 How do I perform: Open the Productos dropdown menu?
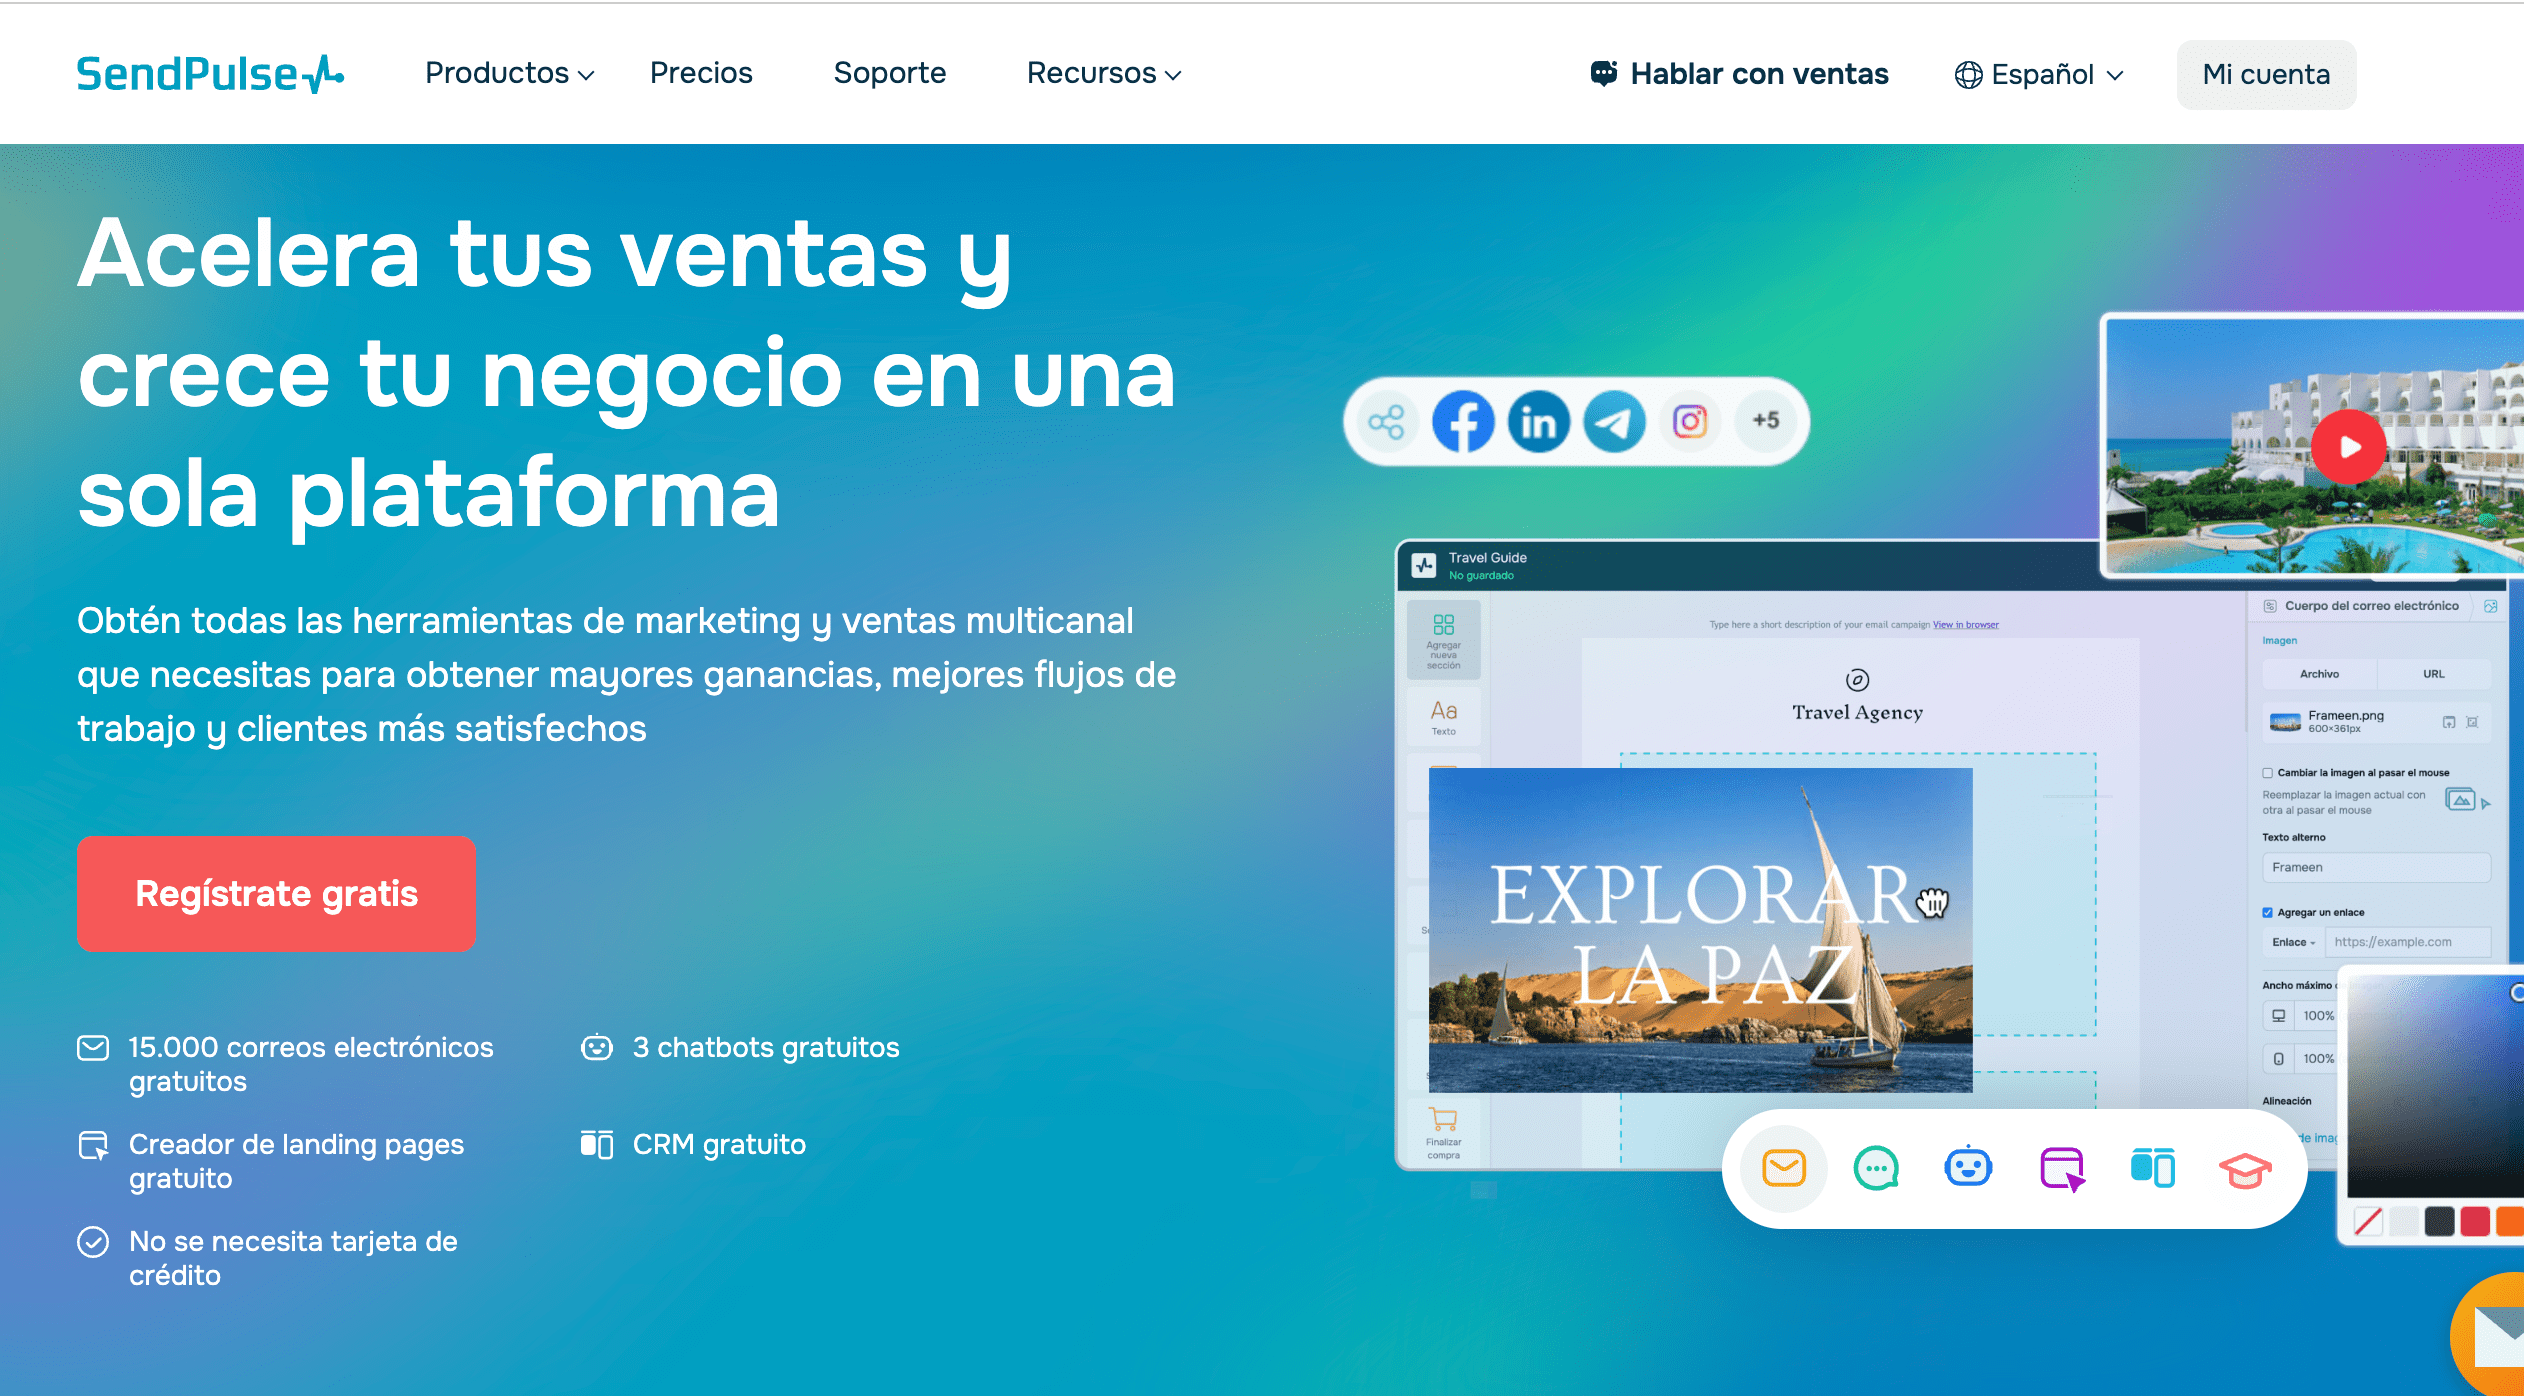(x=510, y=73)
